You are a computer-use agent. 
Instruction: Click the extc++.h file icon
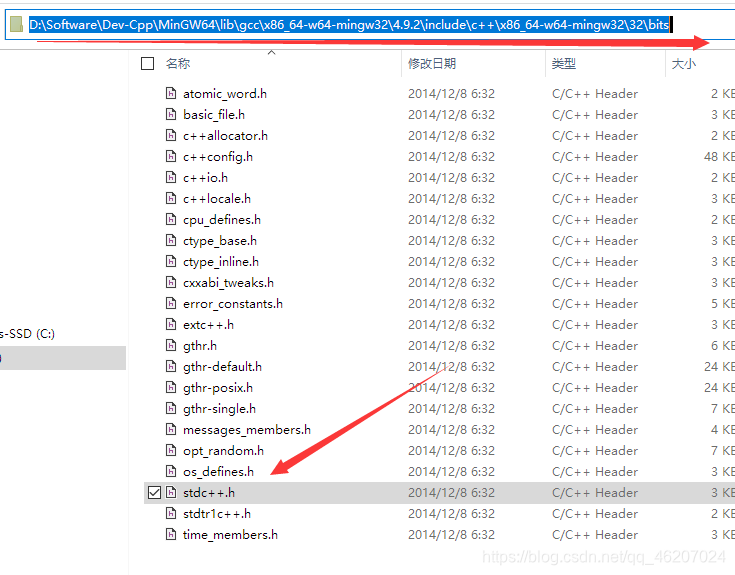[x=171, y=324]
